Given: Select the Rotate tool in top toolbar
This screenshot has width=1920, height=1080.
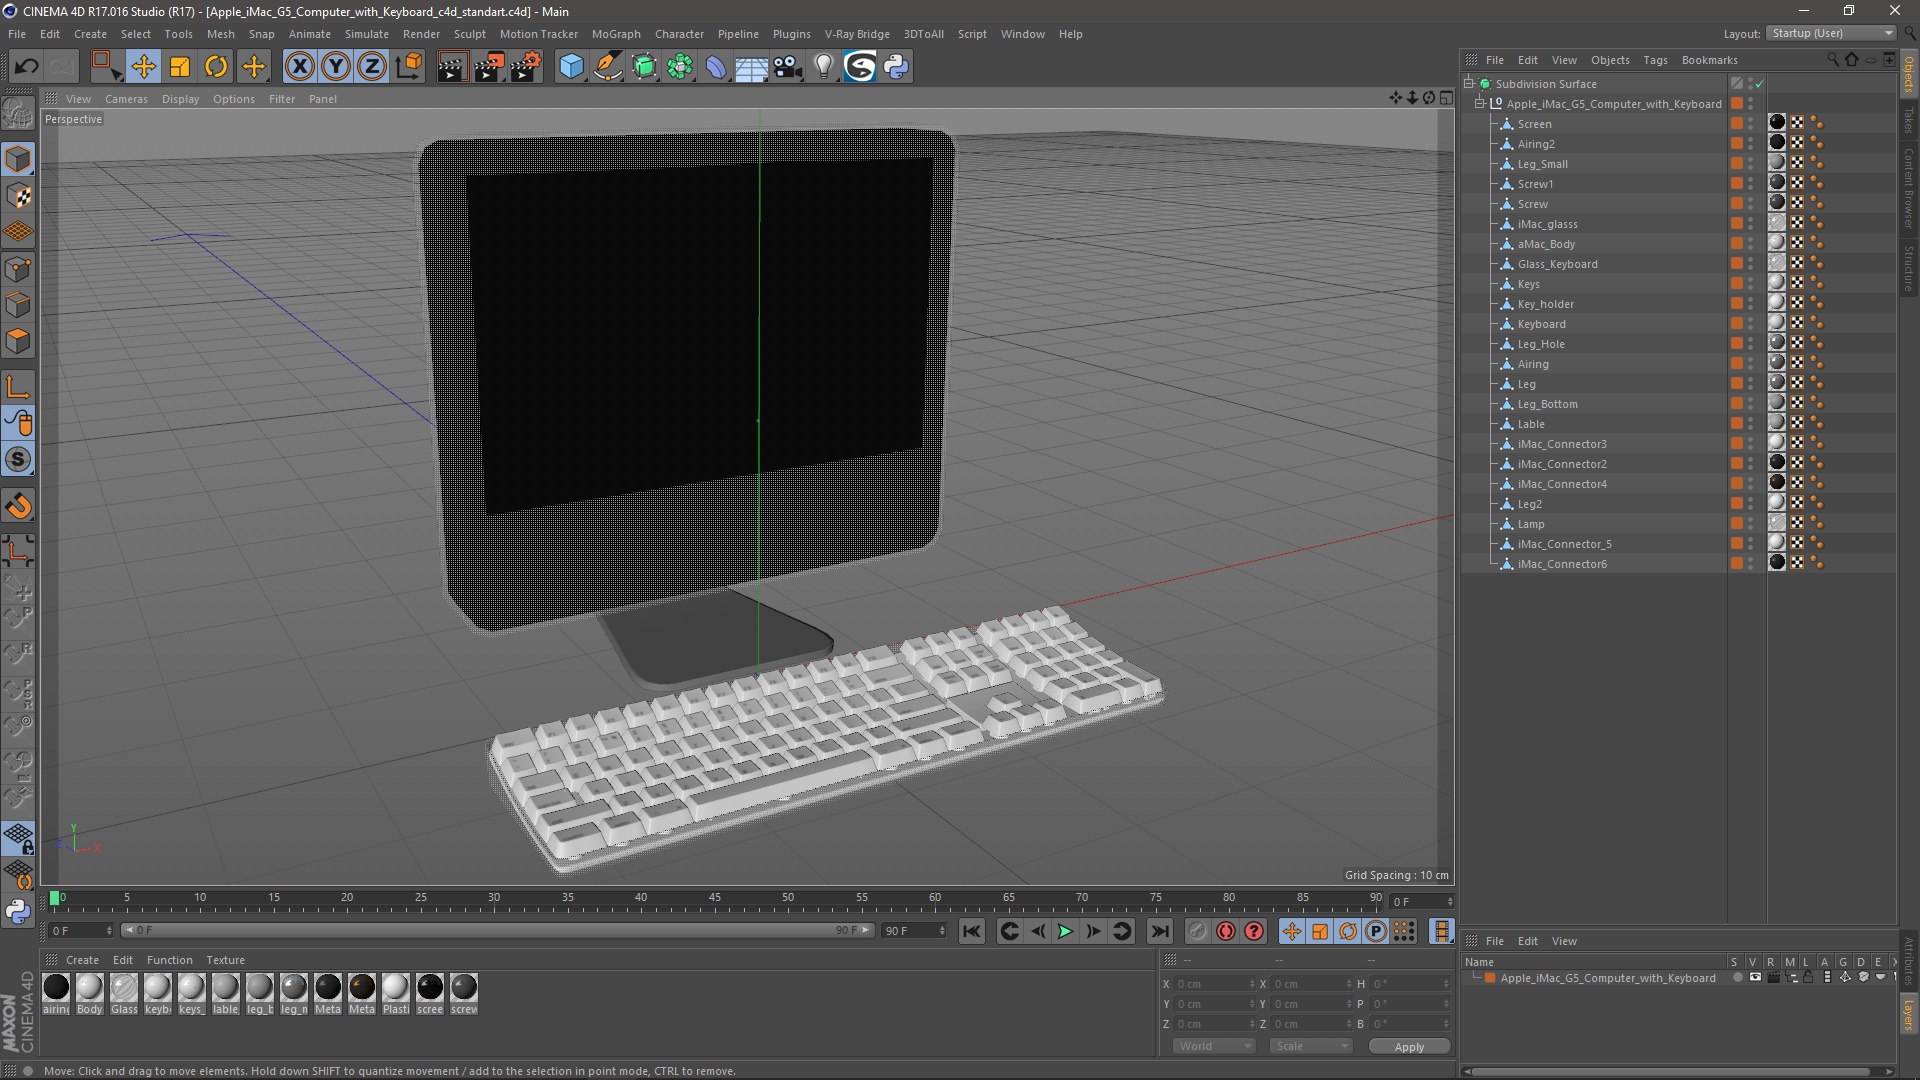Looking at the screenshot, I should click(x=216, y=67).
